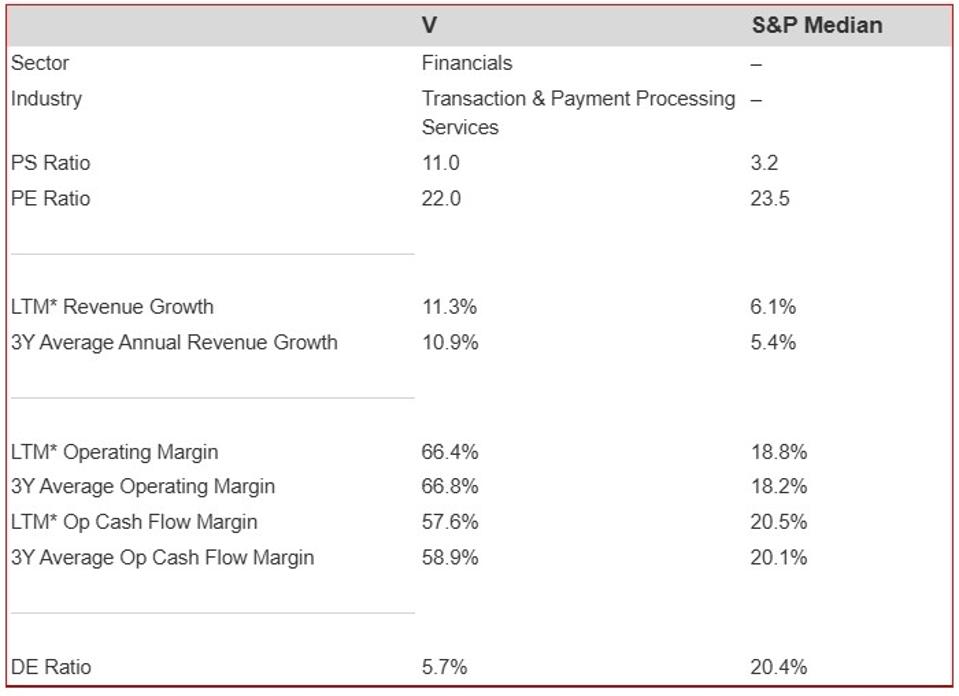Select the LTM* Revenue Growth label
Screen dimensions: 959x696
(x=112, y=306)
